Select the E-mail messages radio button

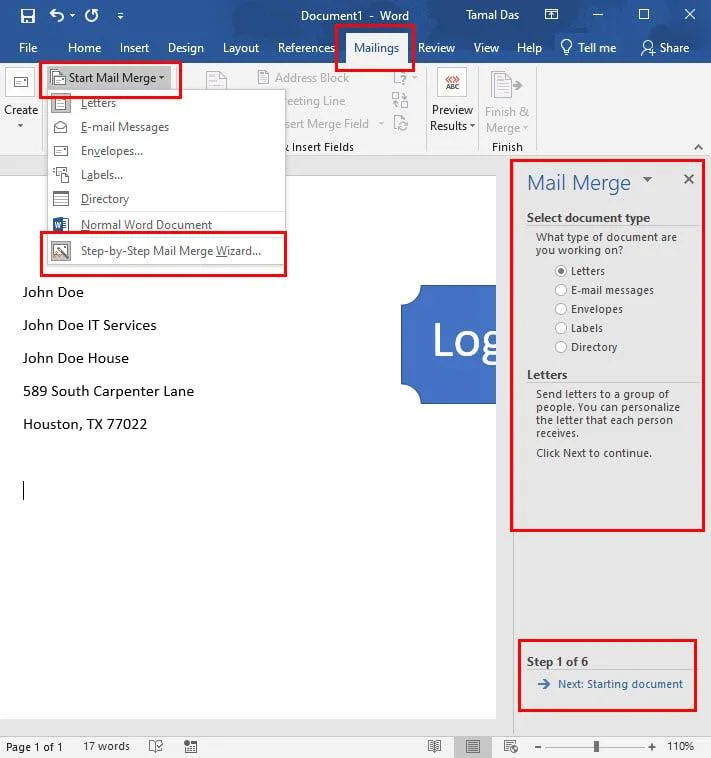click(x=561, y=290)
